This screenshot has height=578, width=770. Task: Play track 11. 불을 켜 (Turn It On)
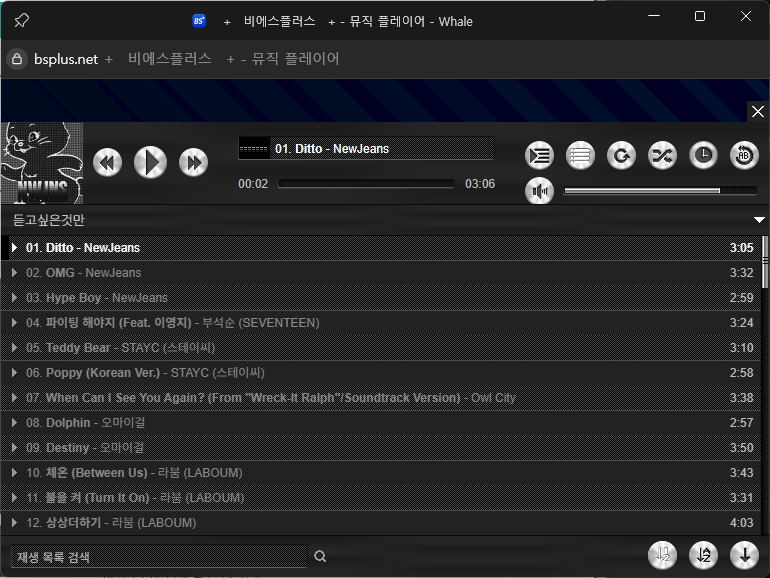point(381,498)
